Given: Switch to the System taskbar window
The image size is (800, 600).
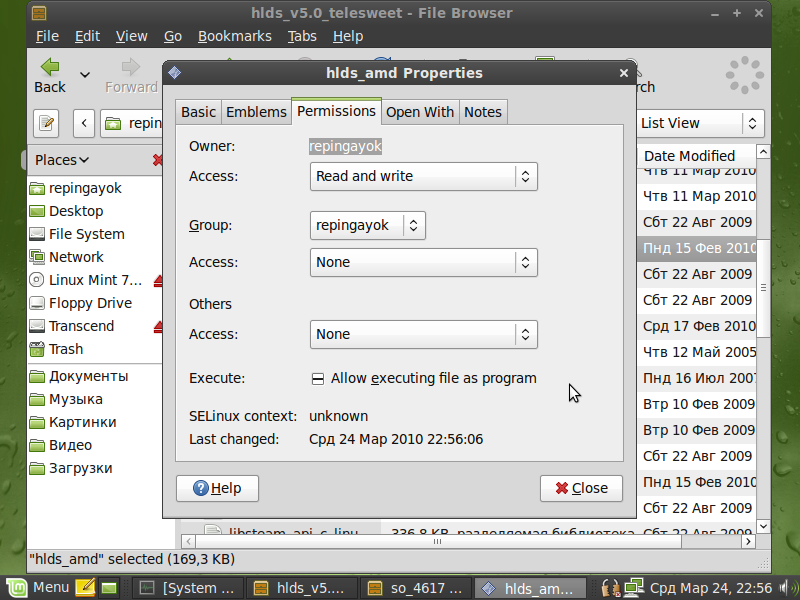Looking at the screenshot, I should click(x=187, y=588).
